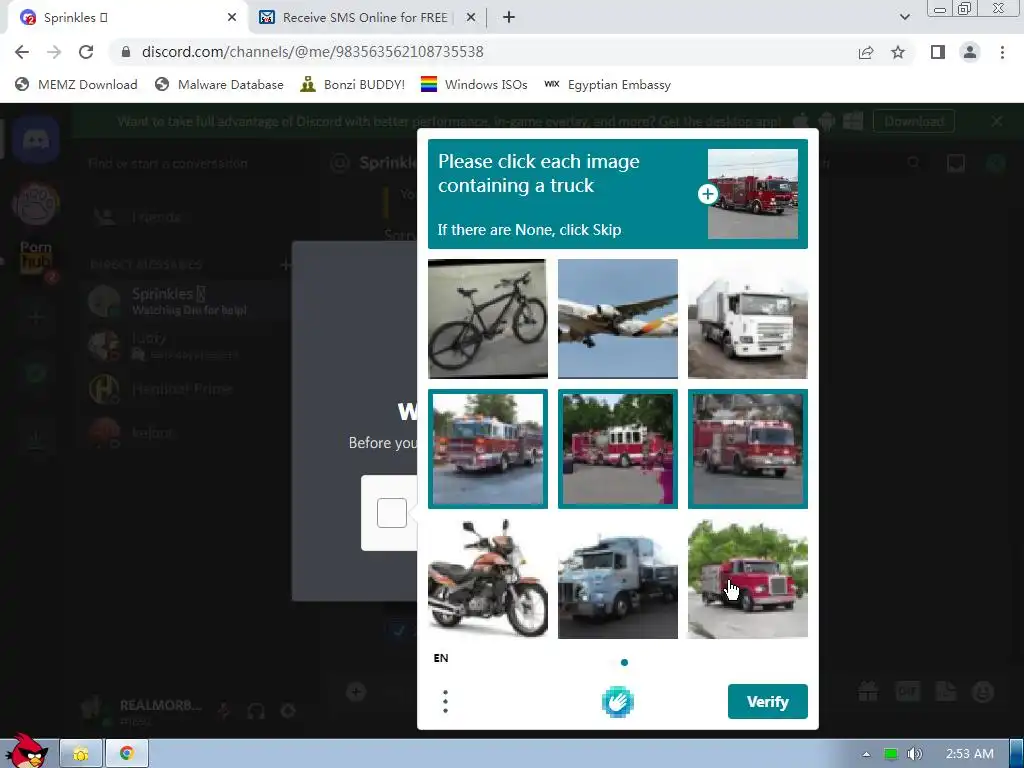Close the Receive SMS Online tab
Image resolution: width=1024 pixels, height=768 pixels.
point(470,18)
